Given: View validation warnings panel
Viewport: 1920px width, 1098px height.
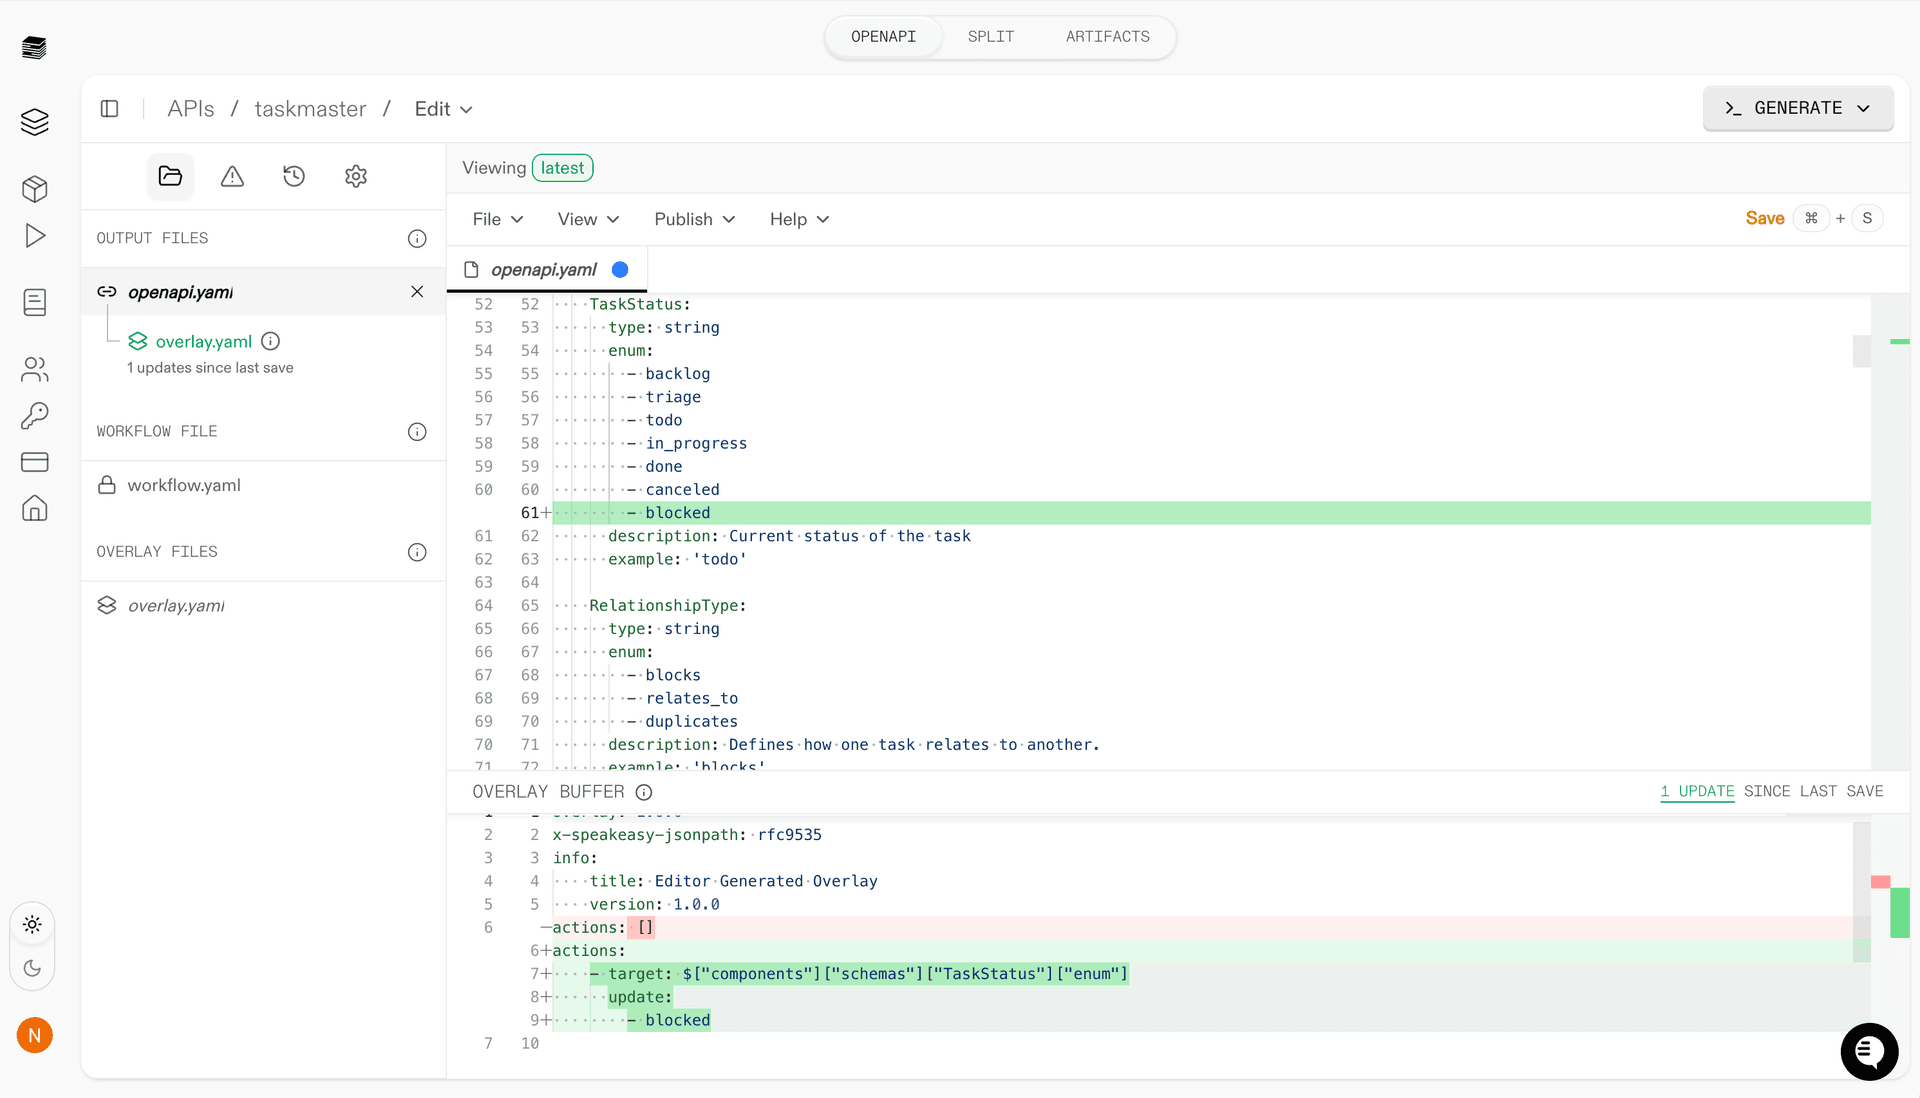Looking at the screenshot, I should coord(232,176).
